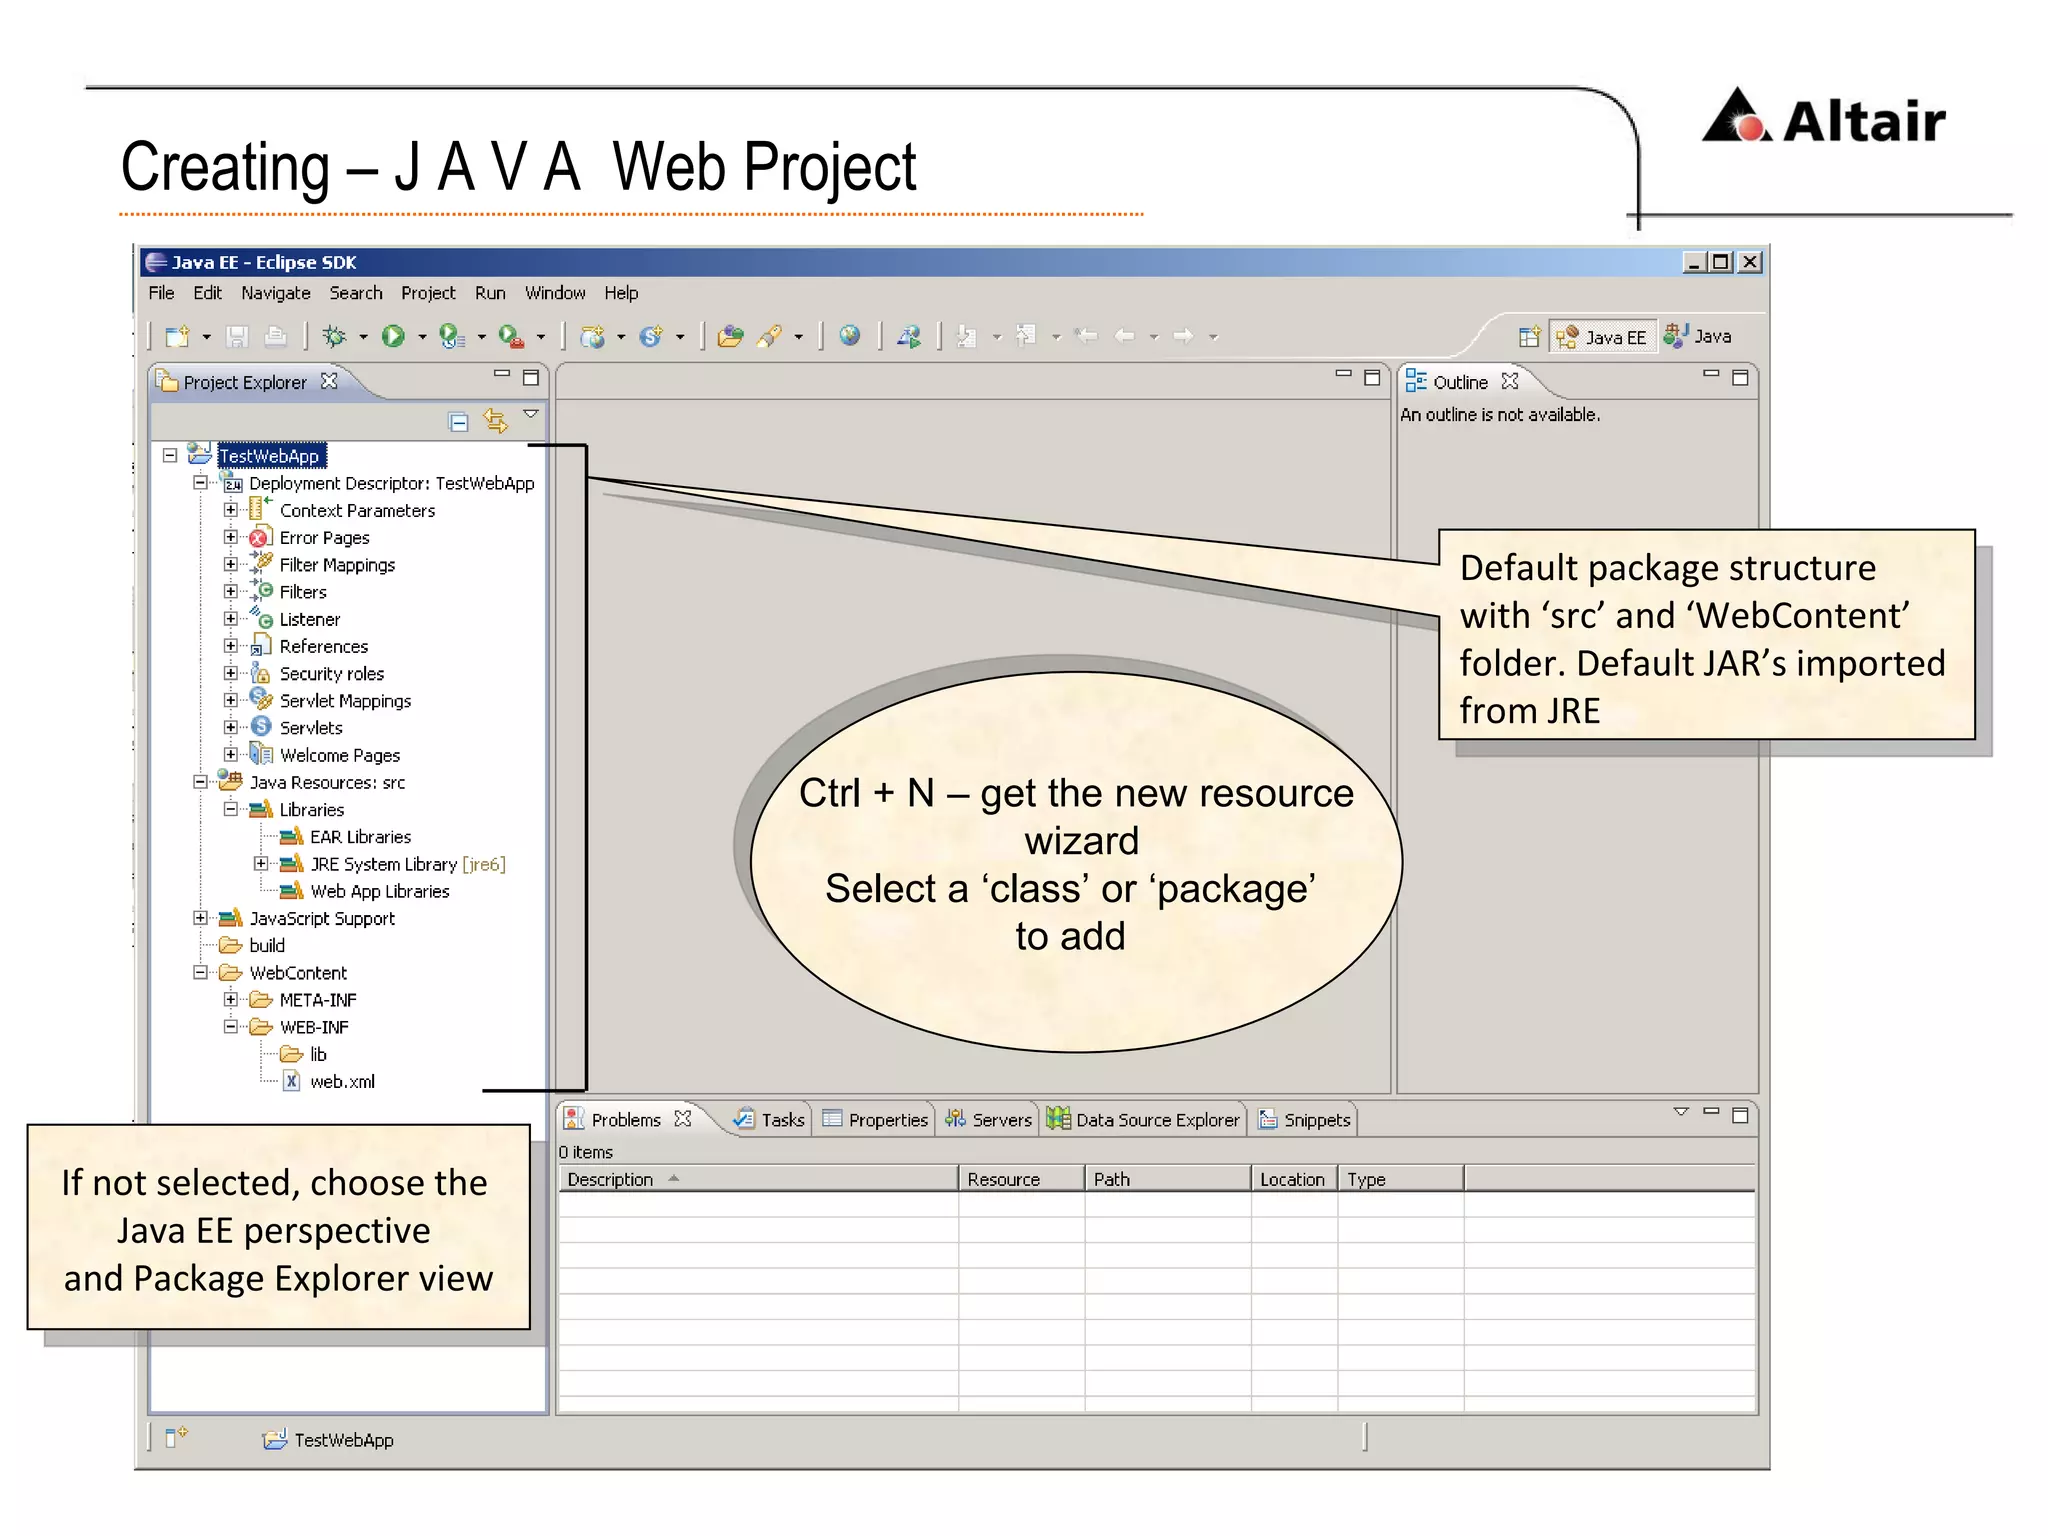This screenshot has width=2048, height=1536.
Task: Collapse the WebContent folder node
Action: (201, 972)
